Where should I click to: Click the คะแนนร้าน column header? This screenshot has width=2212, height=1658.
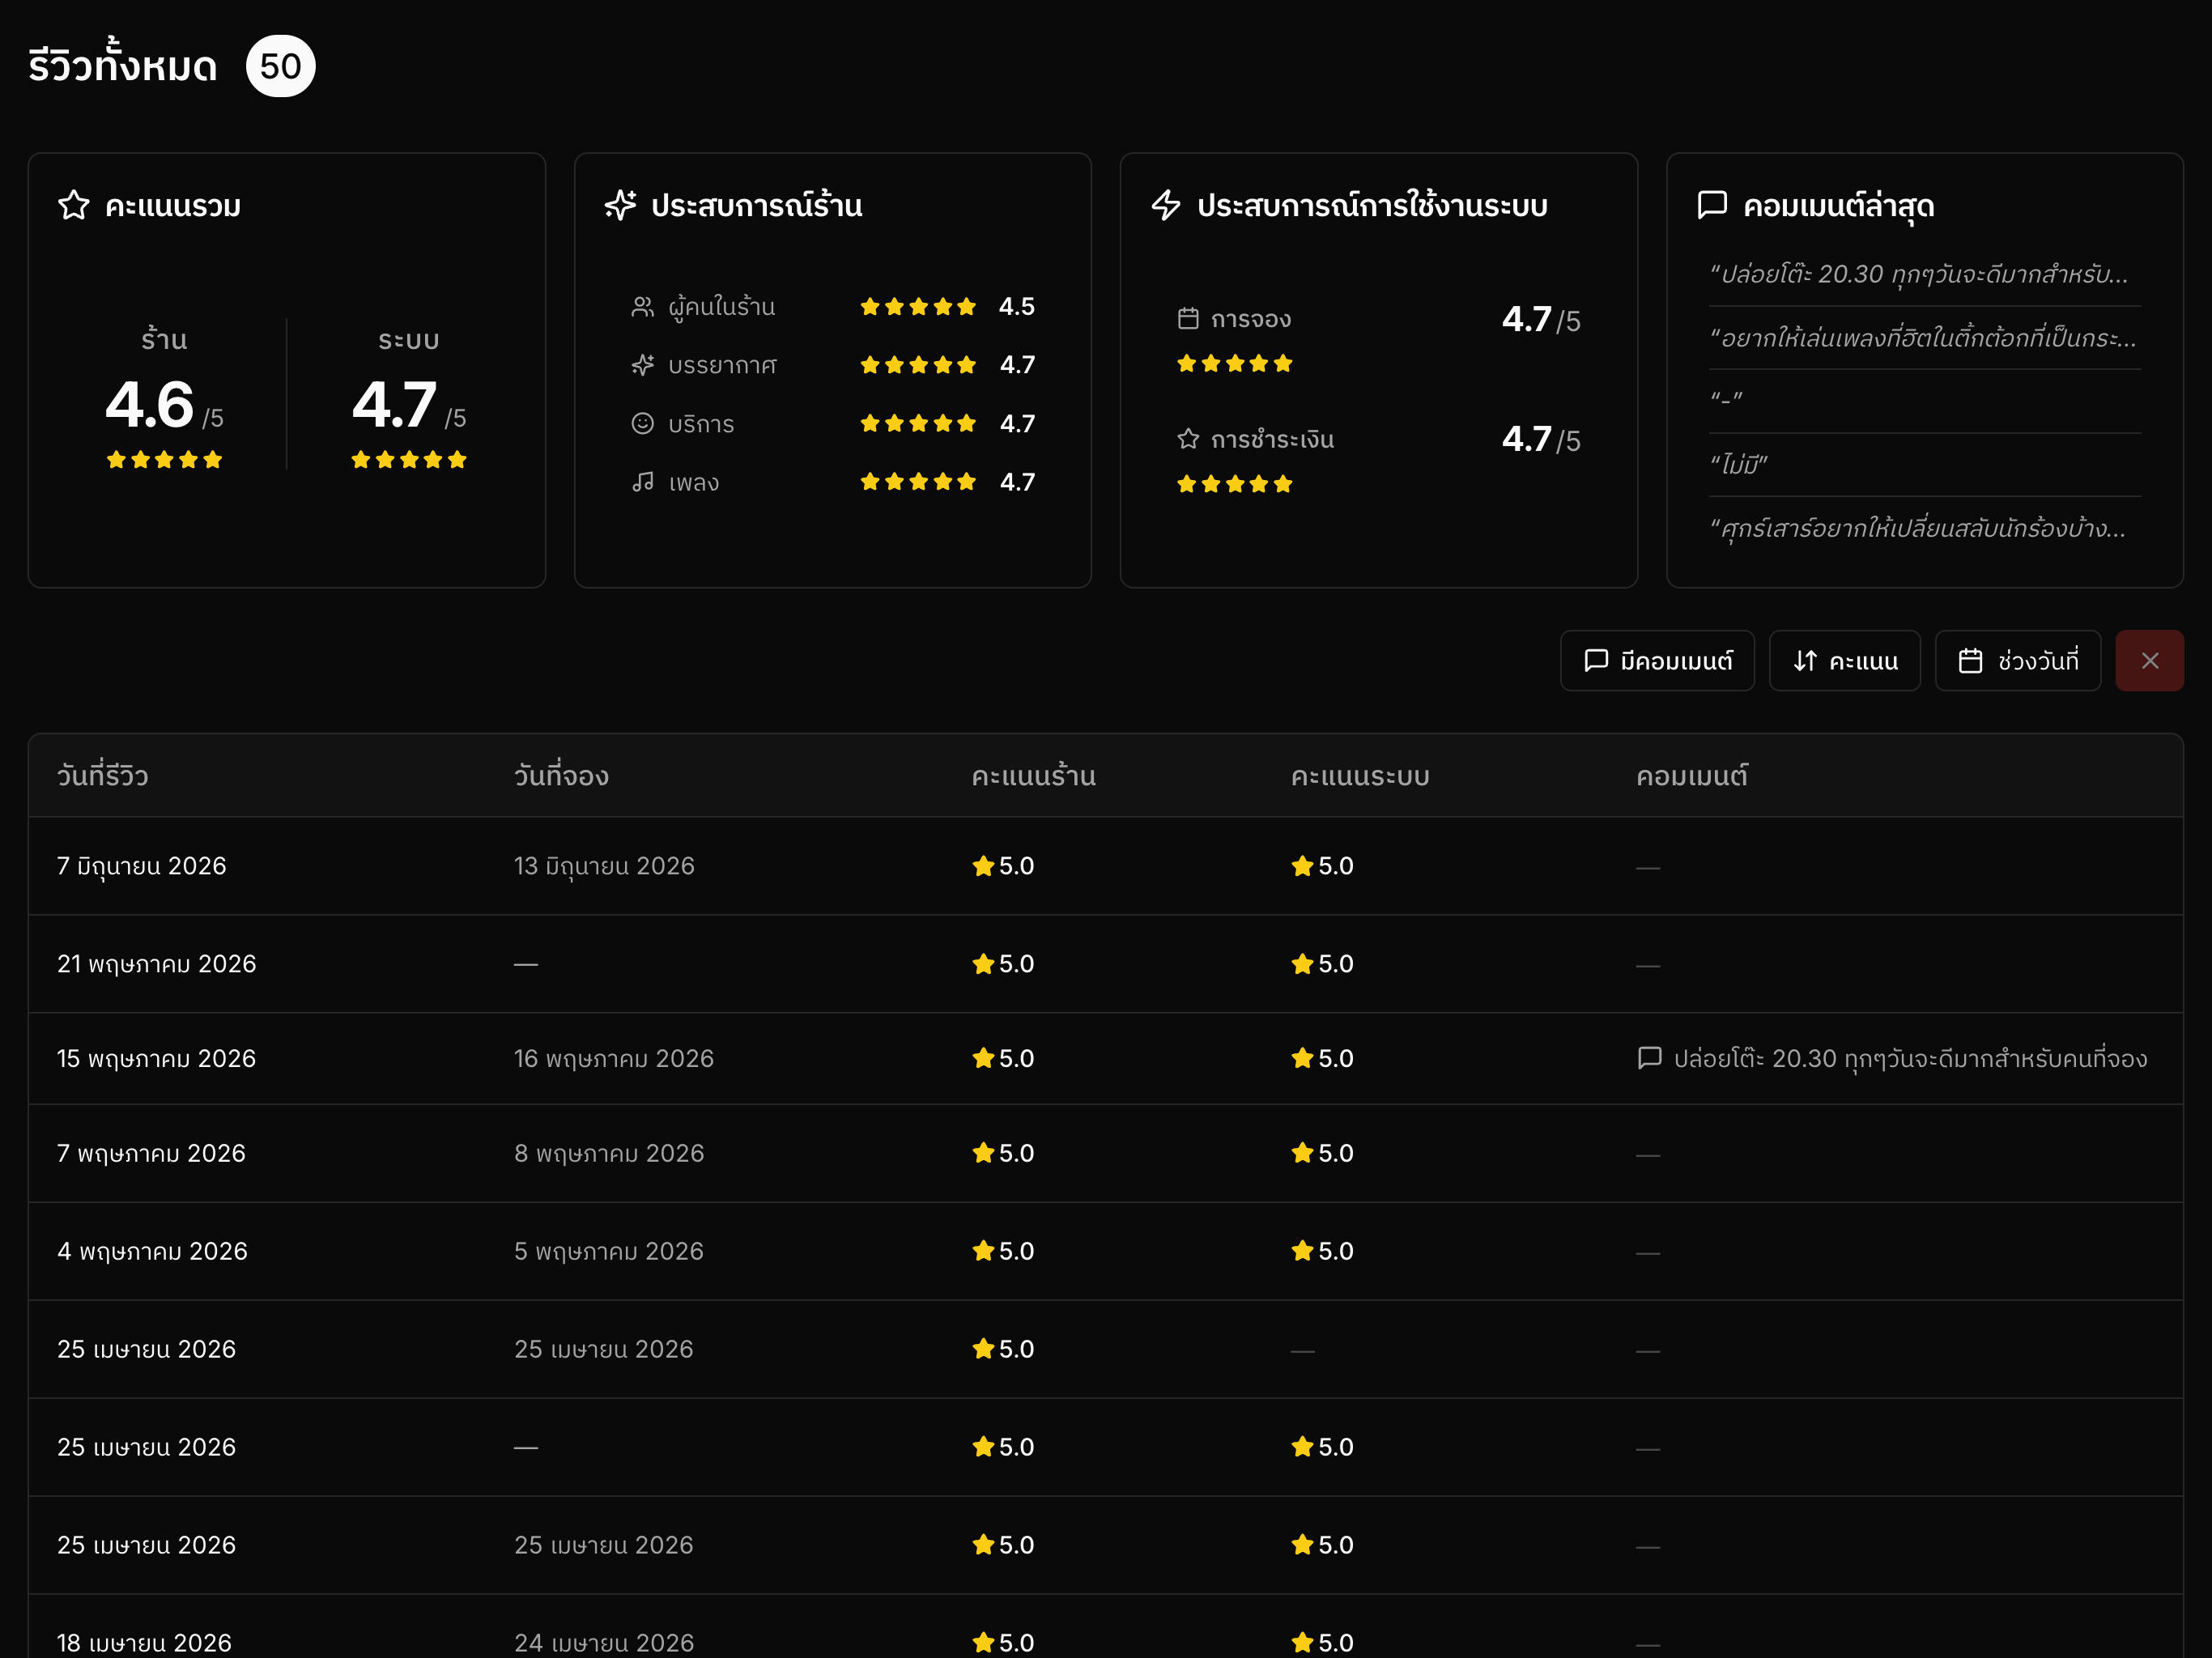coord(1033,776)
